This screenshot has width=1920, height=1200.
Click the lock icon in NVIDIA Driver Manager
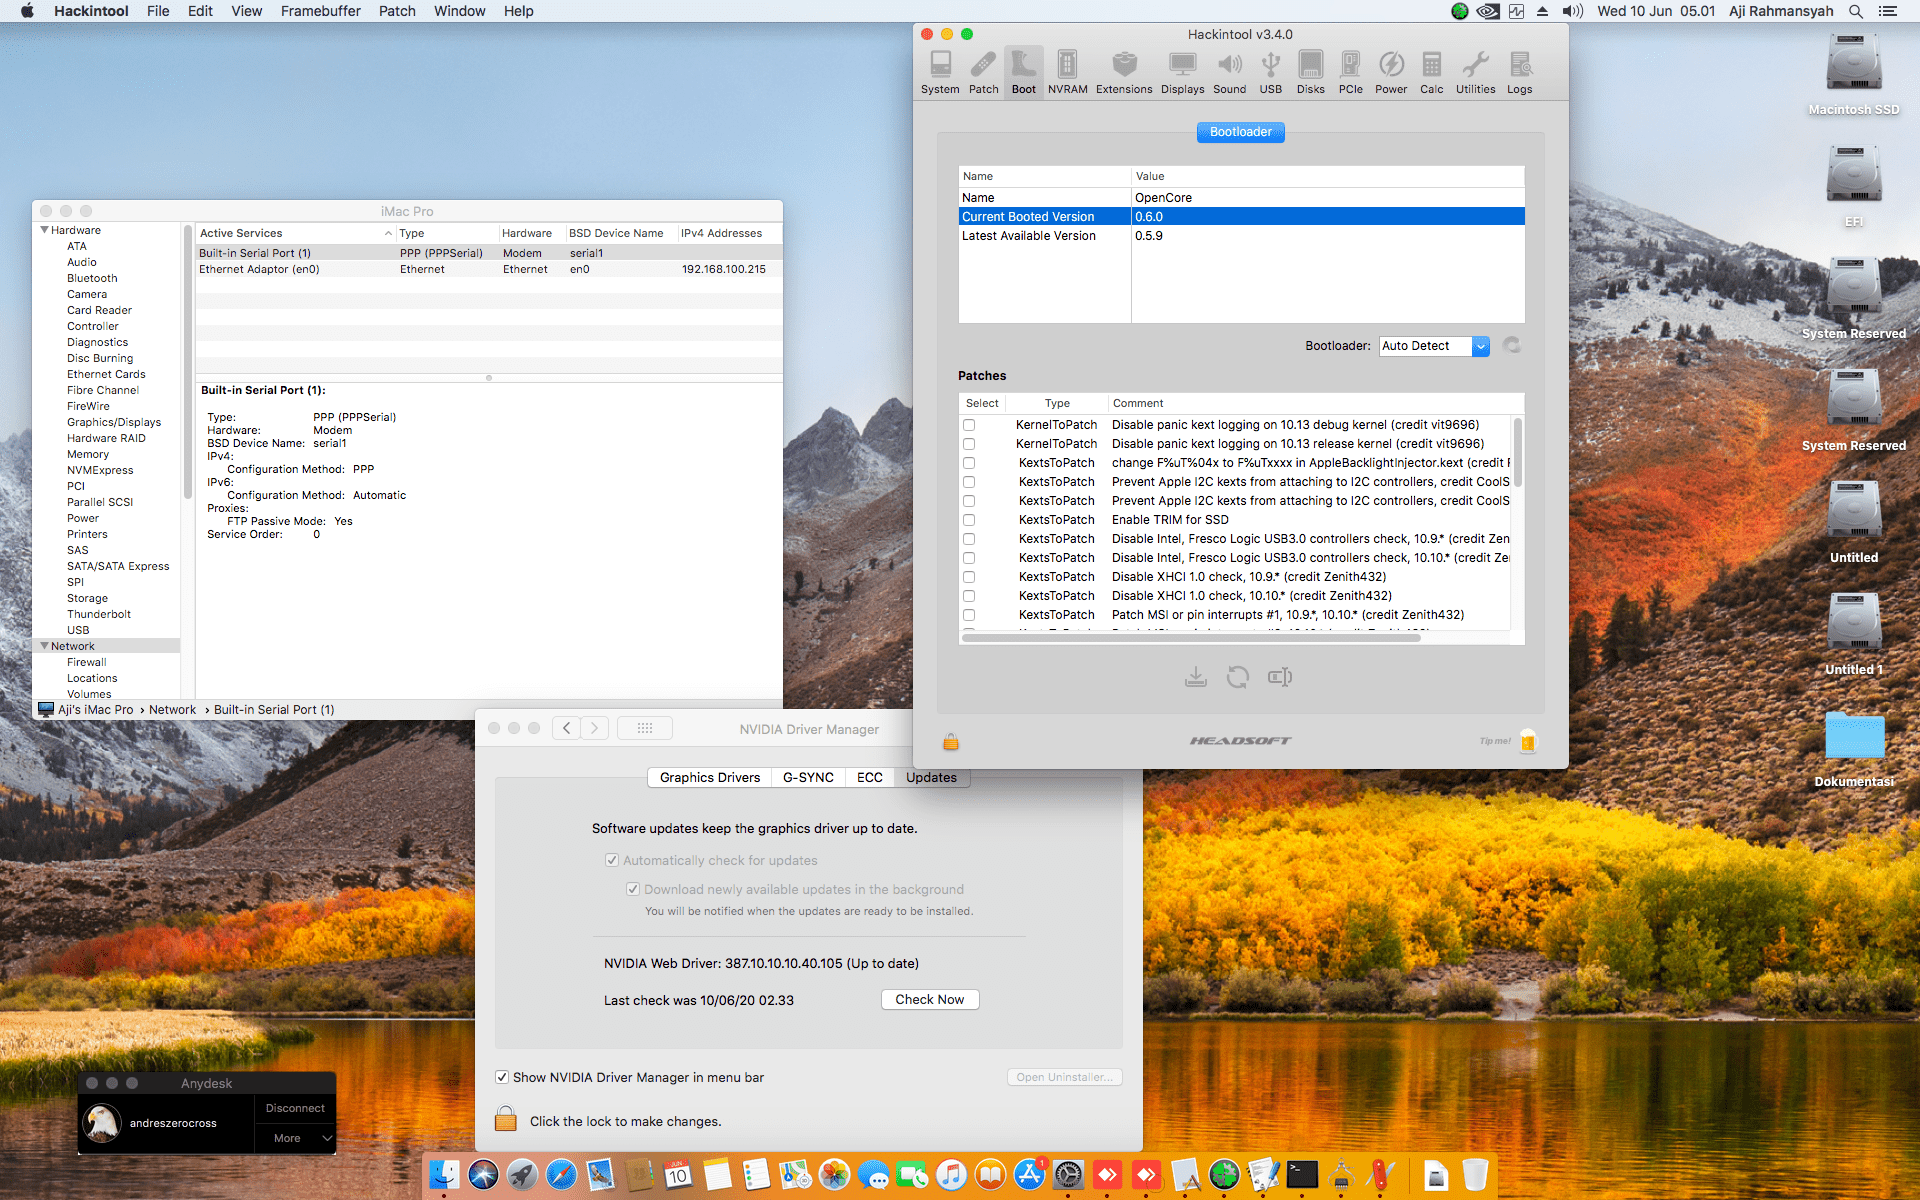tap(506, 1118)
